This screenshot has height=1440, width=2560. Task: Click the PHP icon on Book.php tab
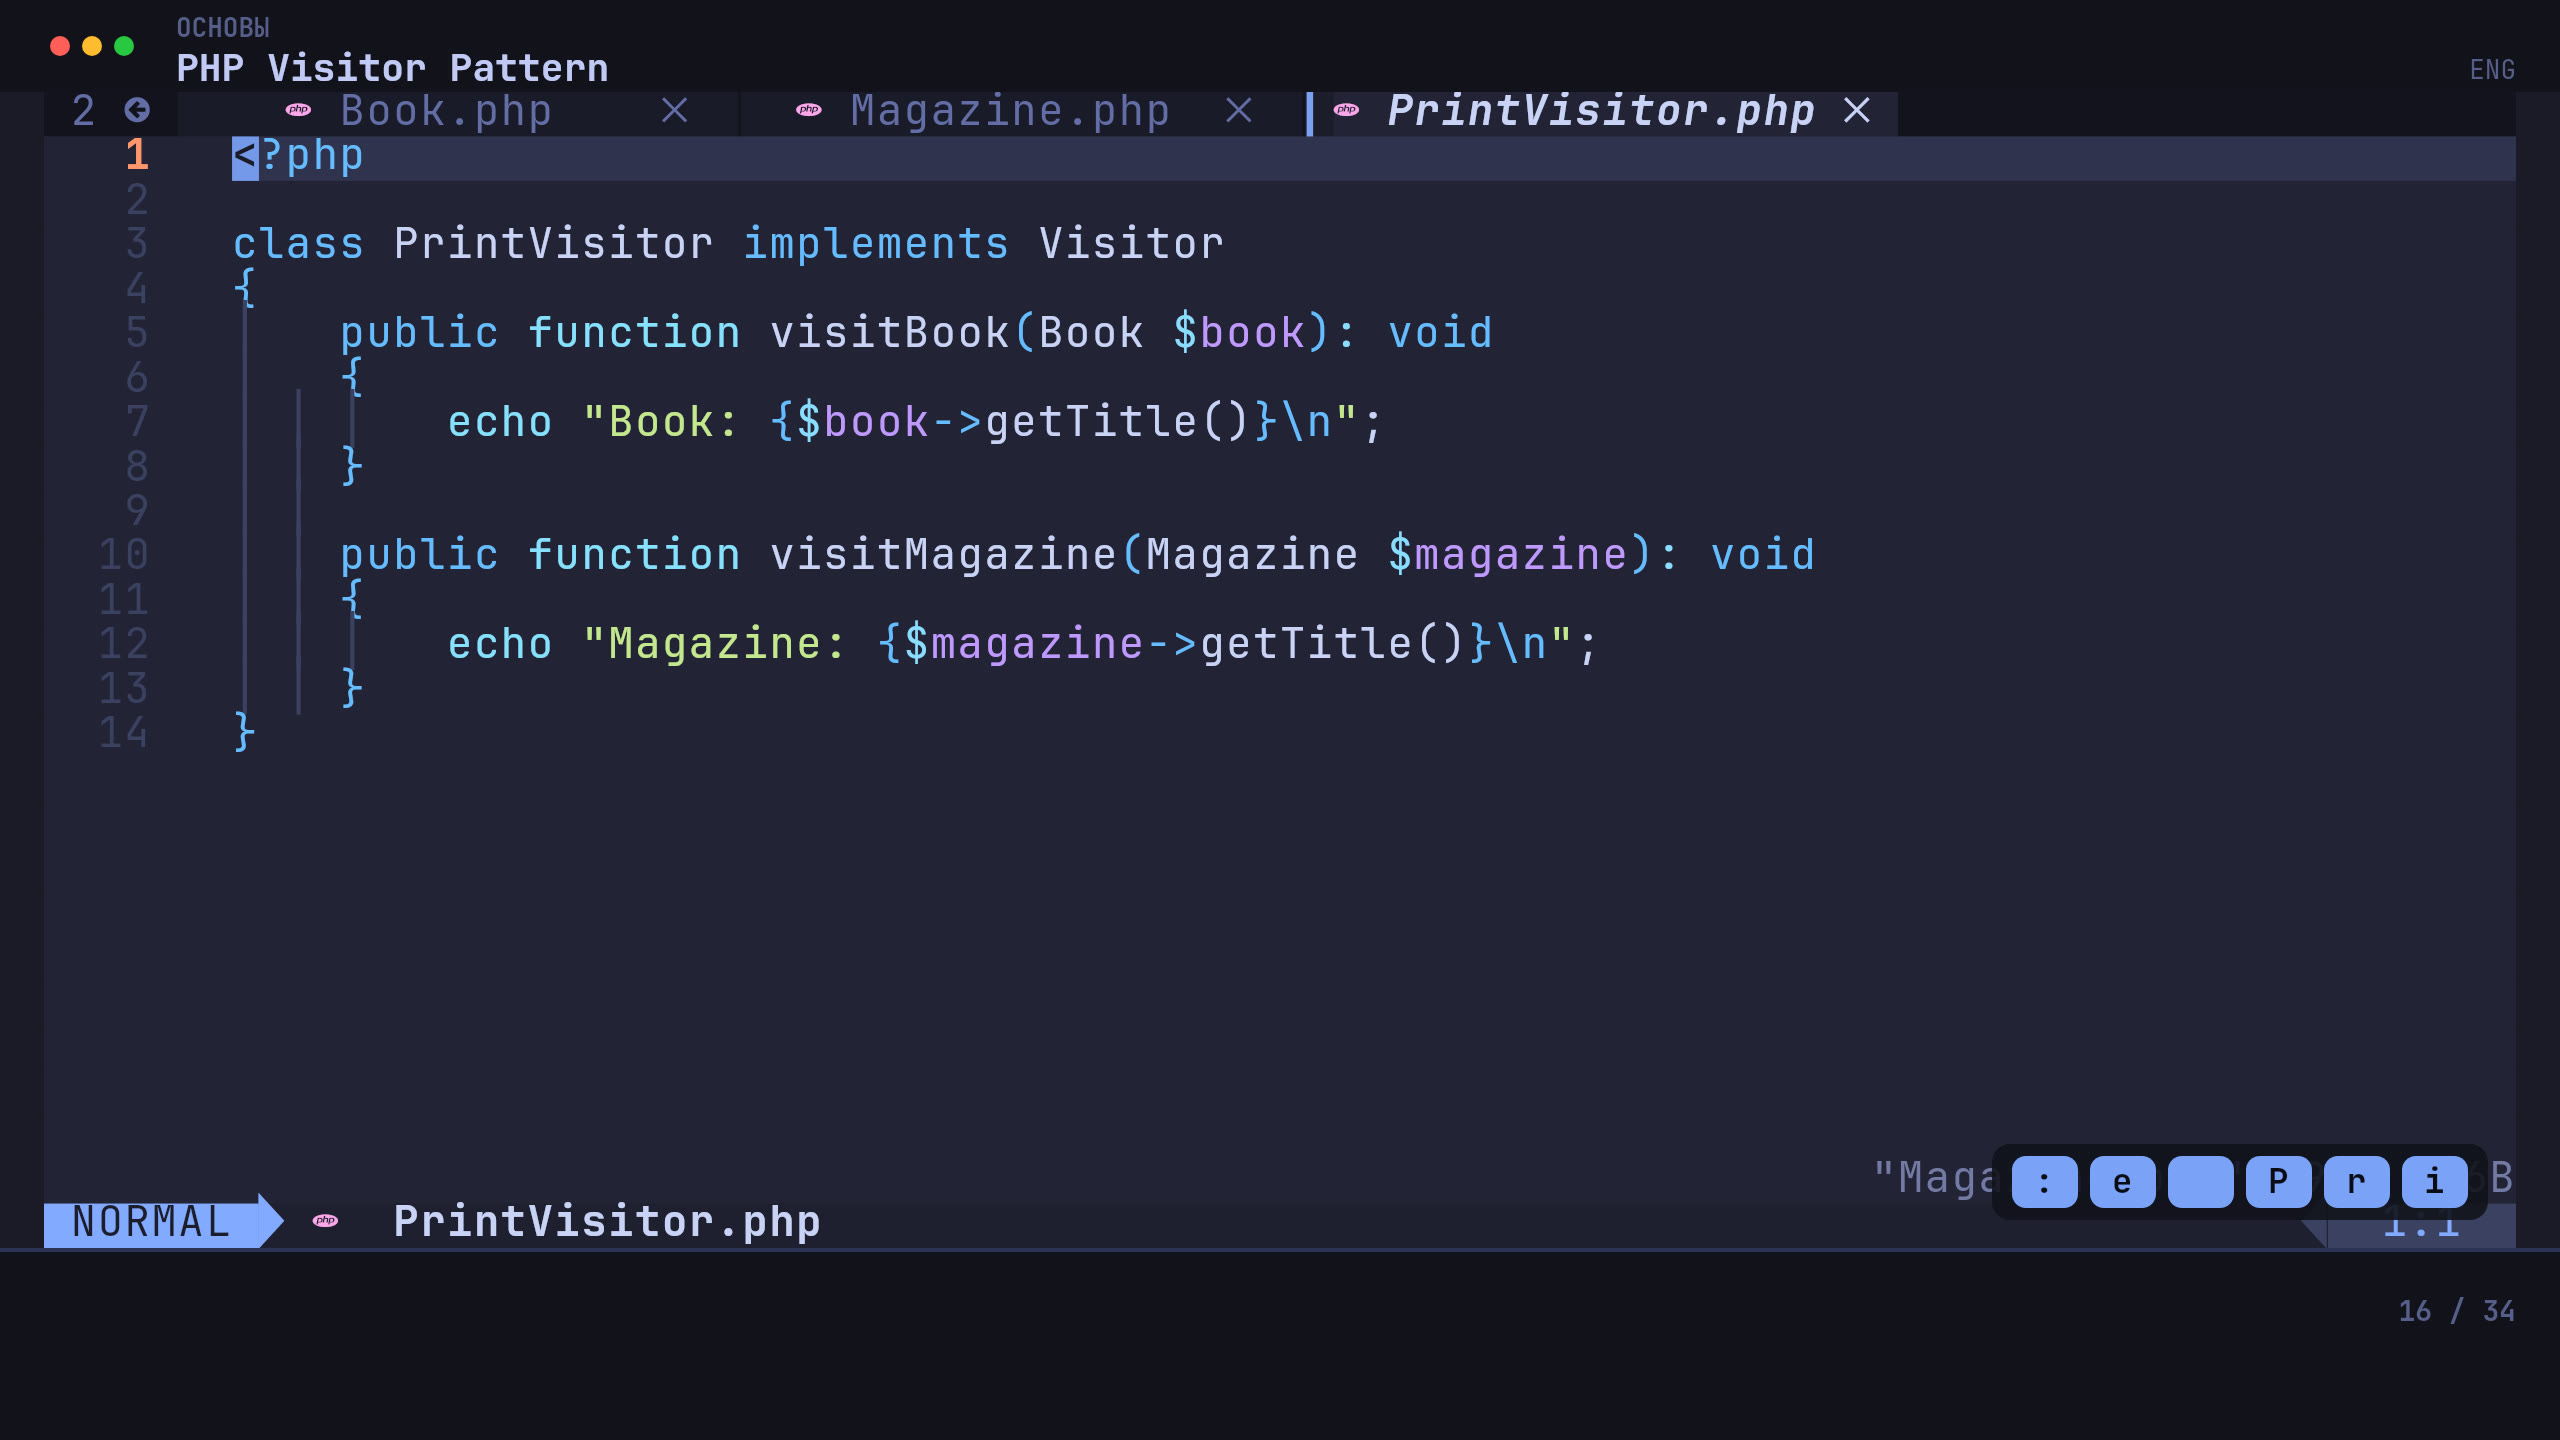[298, 110]
